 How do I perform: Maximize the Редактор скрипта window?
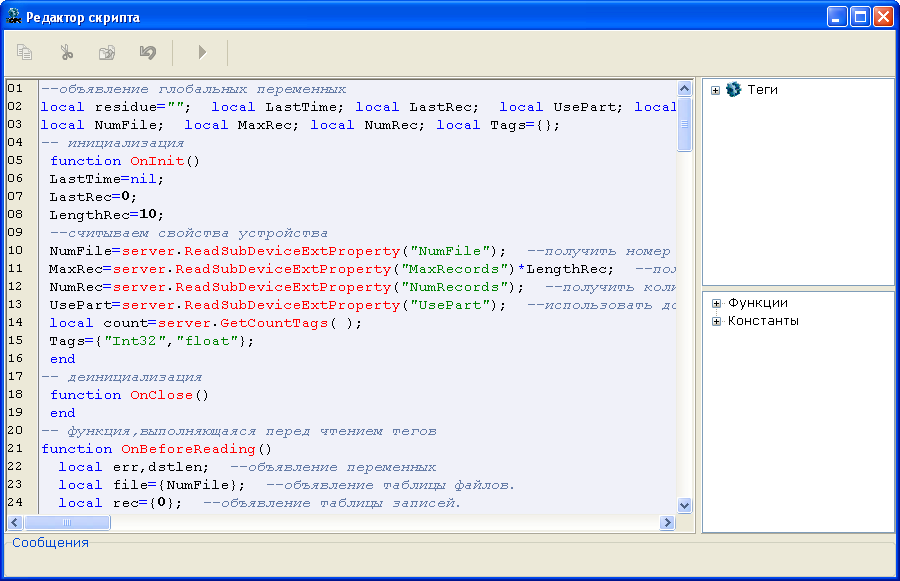tap(860, 17)
